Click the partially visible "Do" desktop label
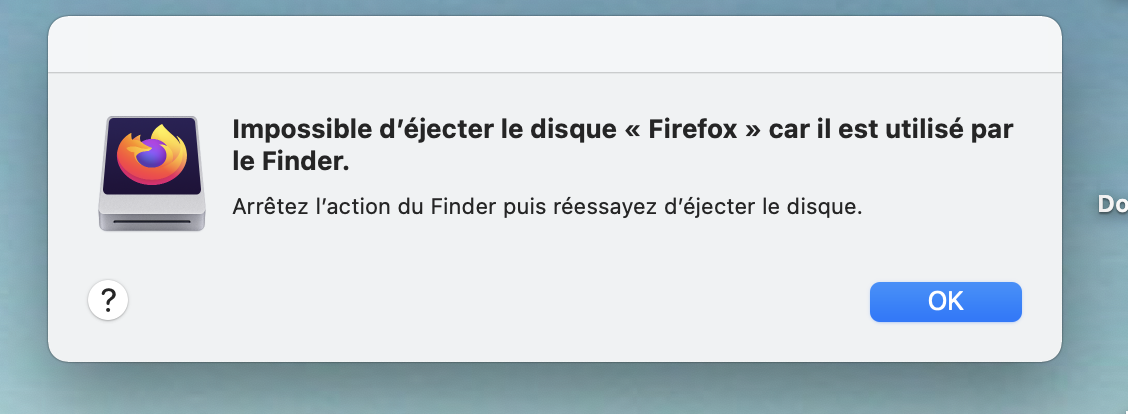 pos(1112,204)
